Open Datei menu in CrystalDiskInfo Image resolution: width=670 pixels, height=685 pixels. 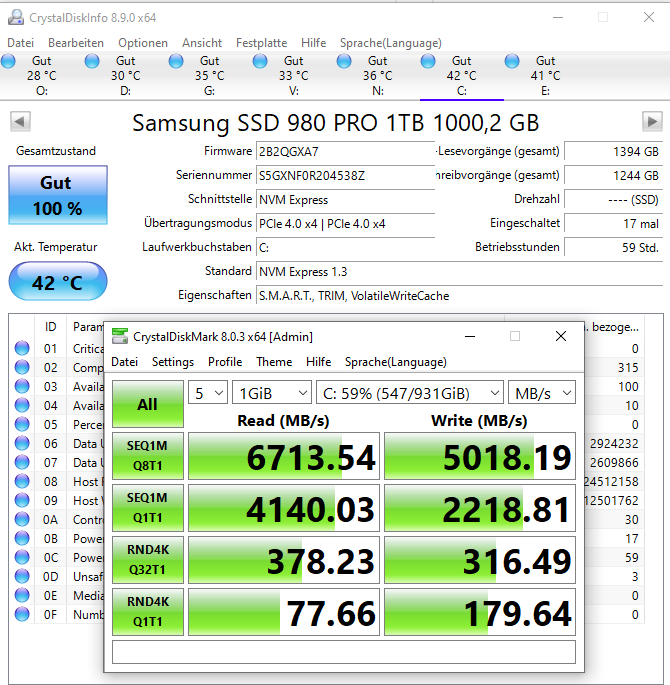(21, 43)
